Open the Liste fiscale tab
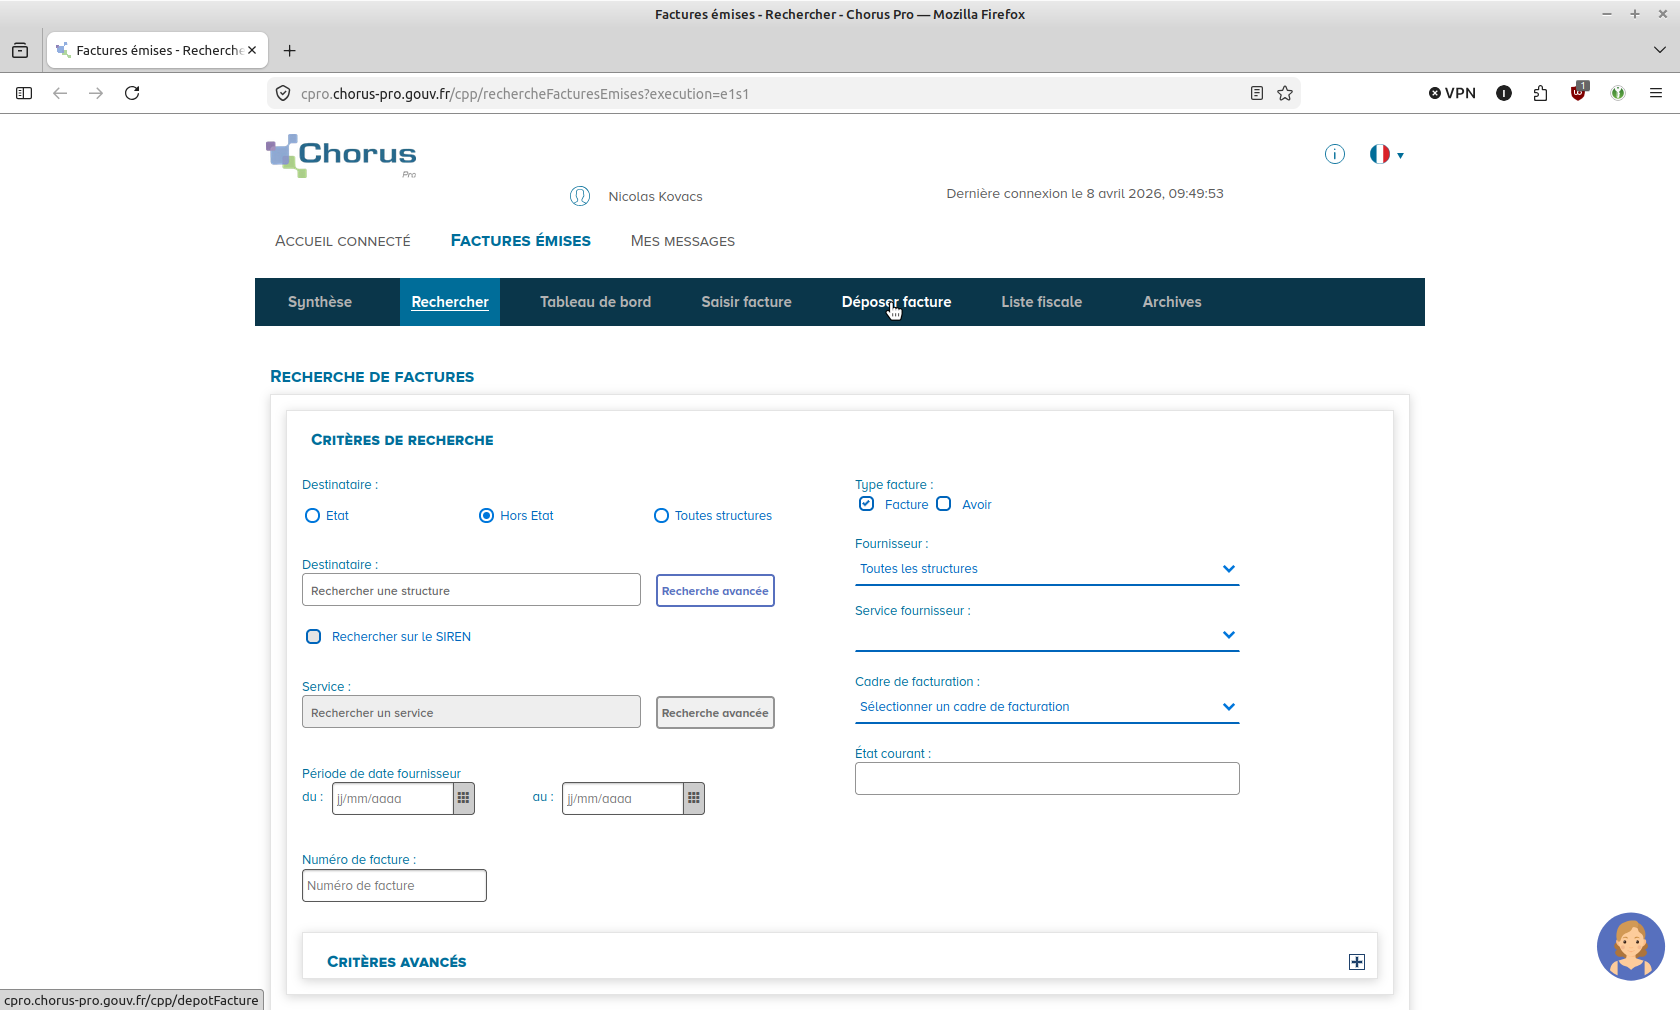This screenshot has height=1010, width=1680. click(x=1042, y=302)
